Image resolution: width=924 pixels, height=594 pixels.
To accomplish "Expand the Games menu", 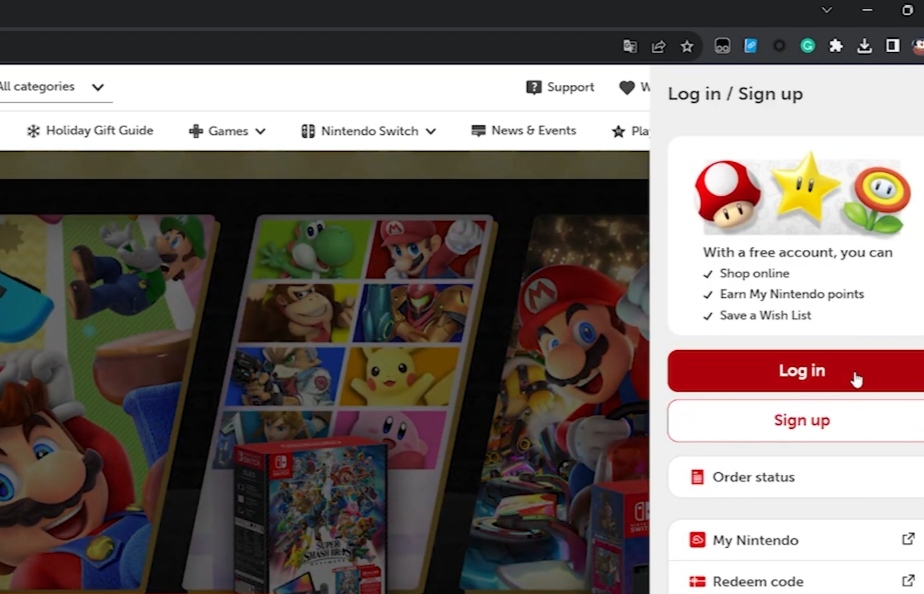I will [227, 131].
